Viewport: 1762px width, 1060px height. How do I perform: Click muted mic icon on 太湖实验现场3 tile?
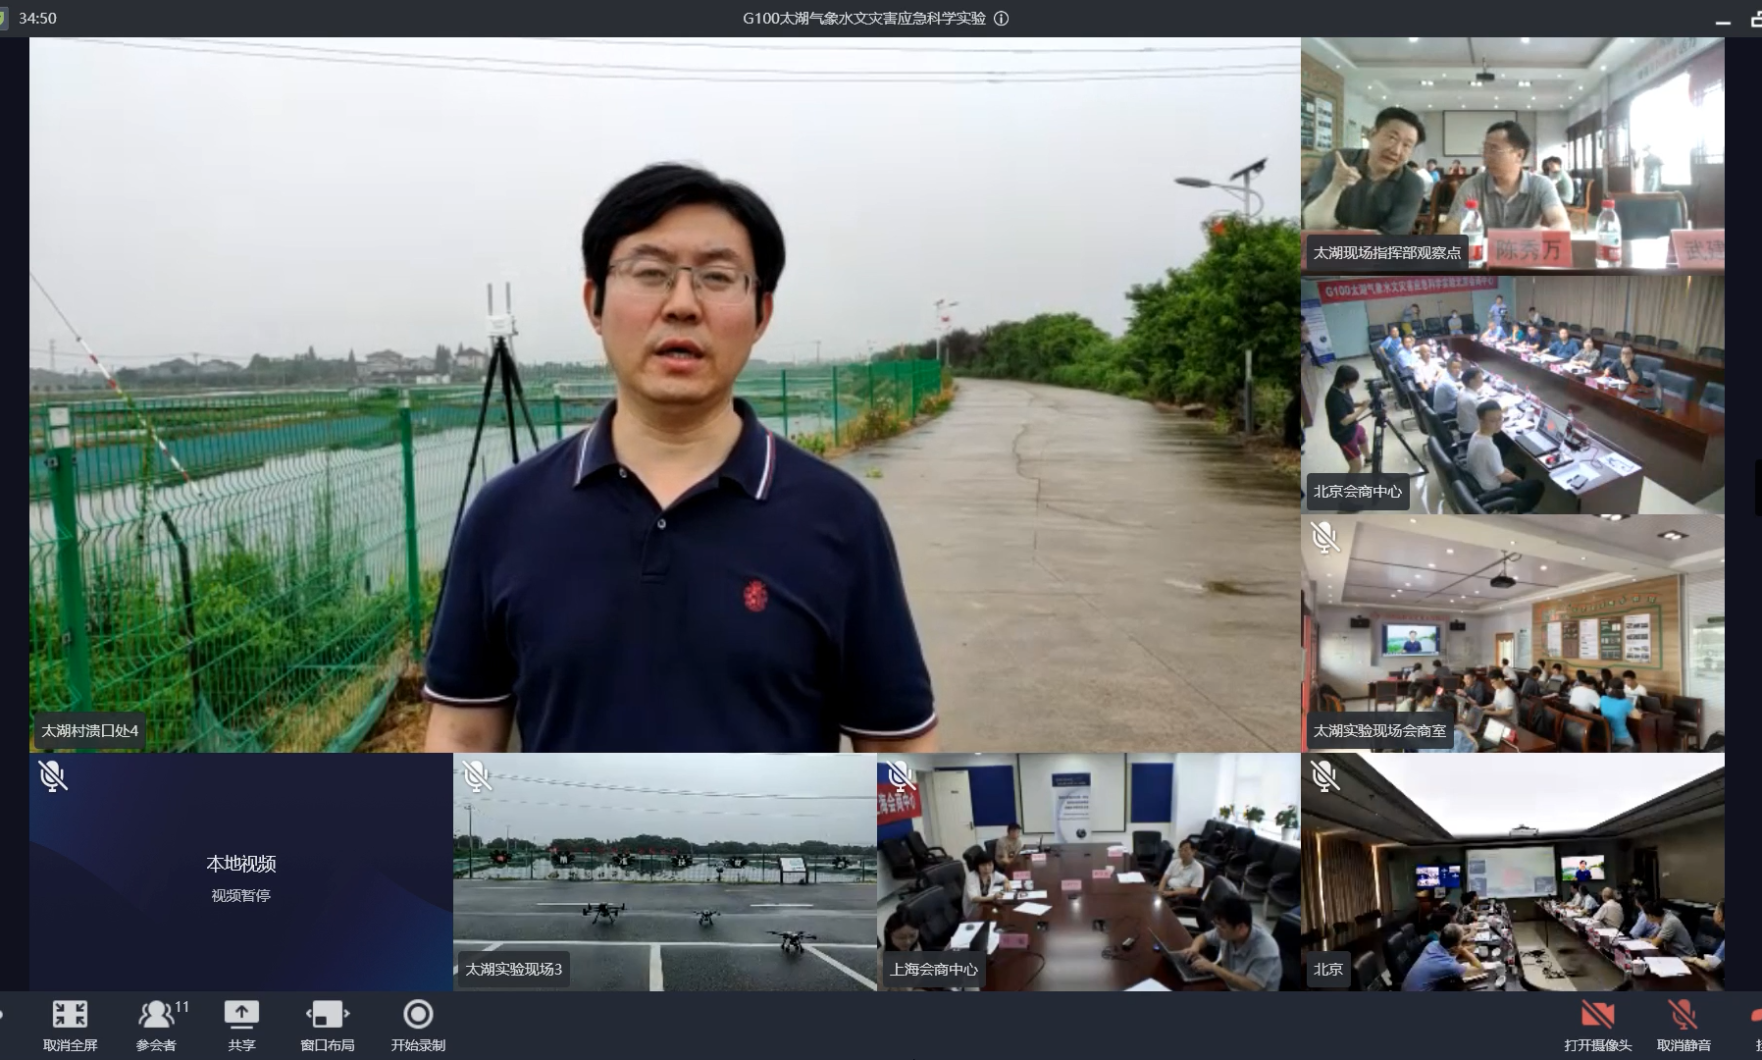coord(476,777)
